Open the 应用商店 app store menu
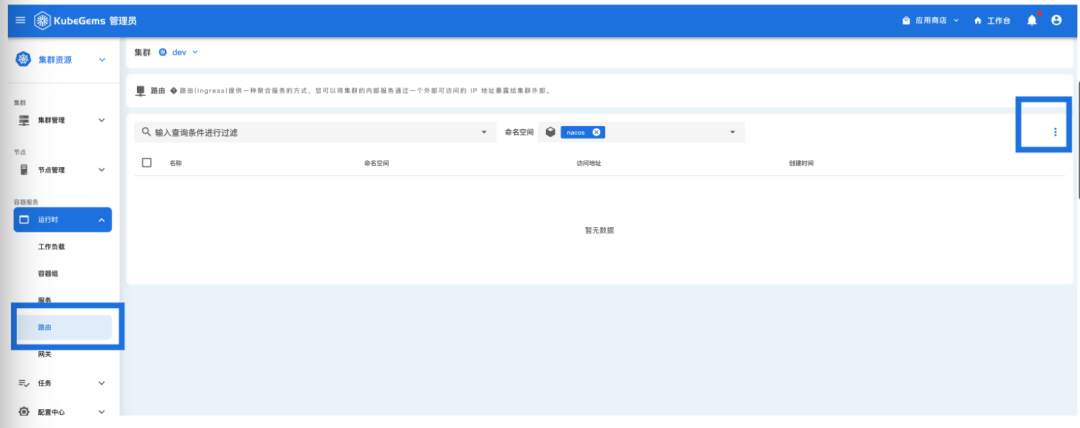Image resolution: width=1080 pixels, height=428 pixels. coord(931,21)
